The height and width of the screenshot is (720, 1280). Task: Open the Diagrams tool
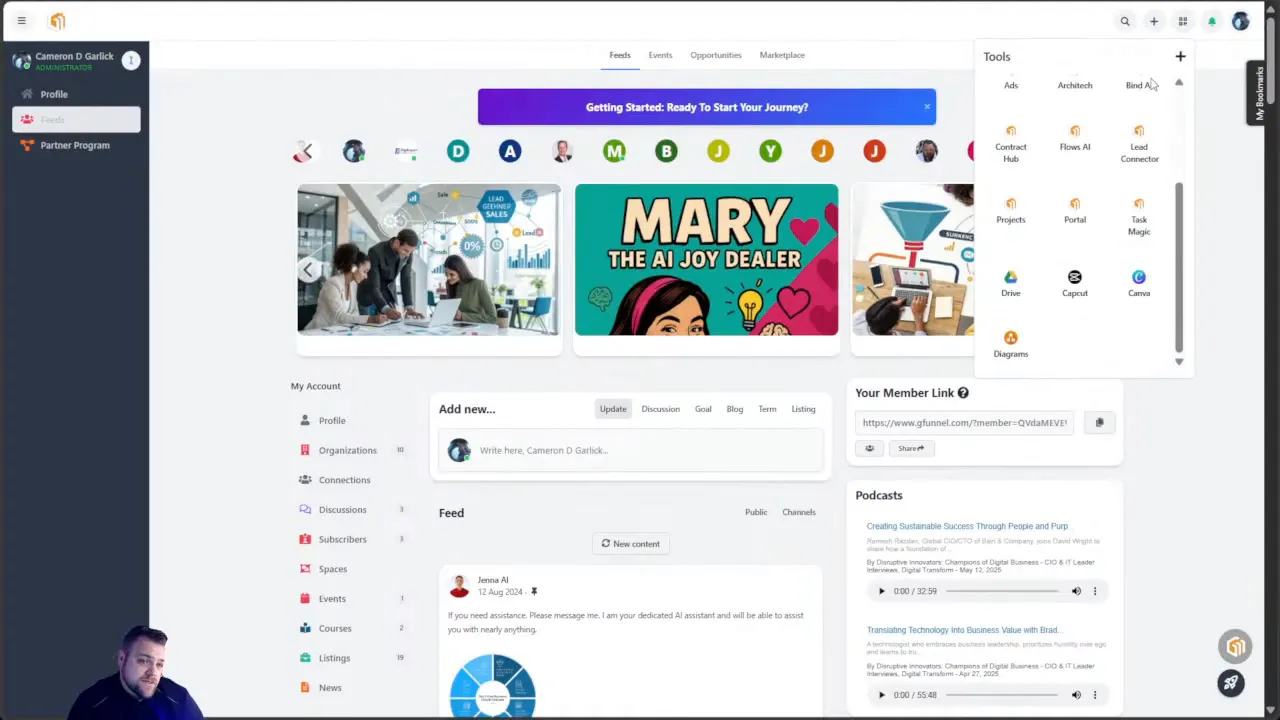point(1011,344)
